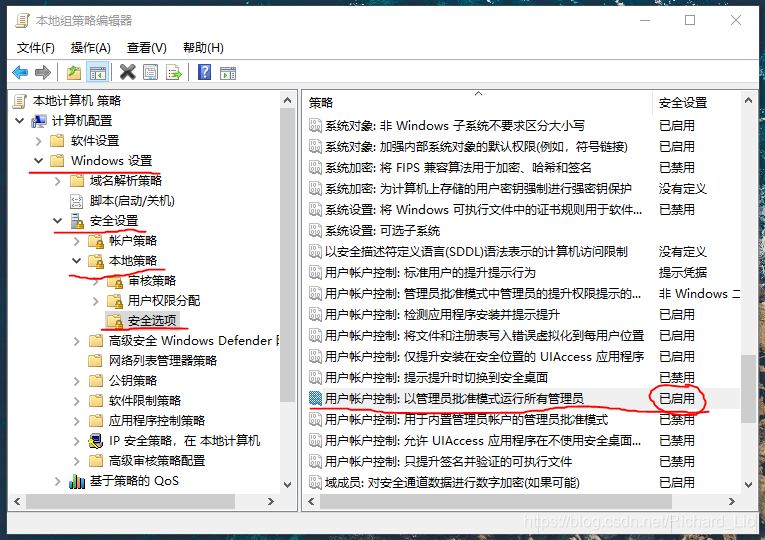Click the tree pane horizontal scroll right arrow

(271, 501)
